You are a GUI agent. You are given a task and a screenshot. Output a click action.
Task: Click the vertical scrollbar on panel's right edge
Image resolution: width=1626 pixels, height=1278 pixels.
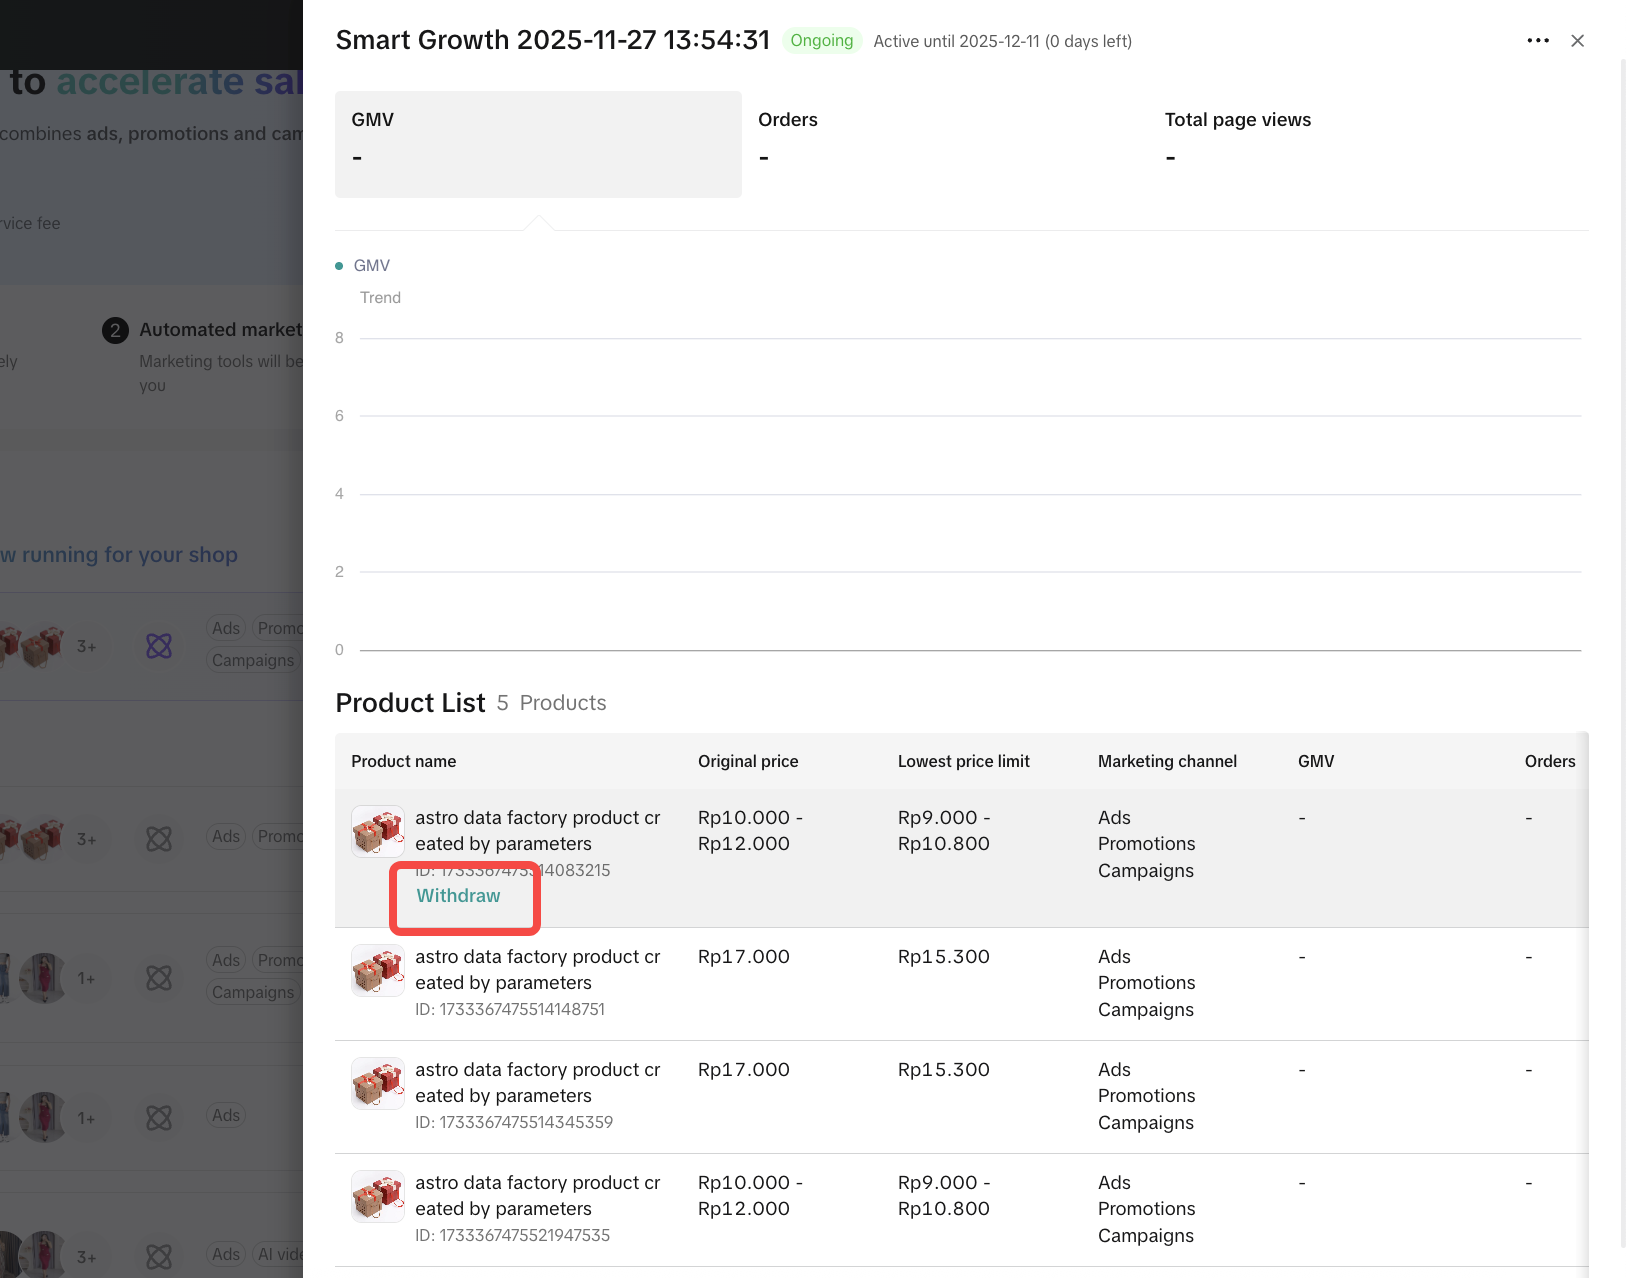(1622, 650)
